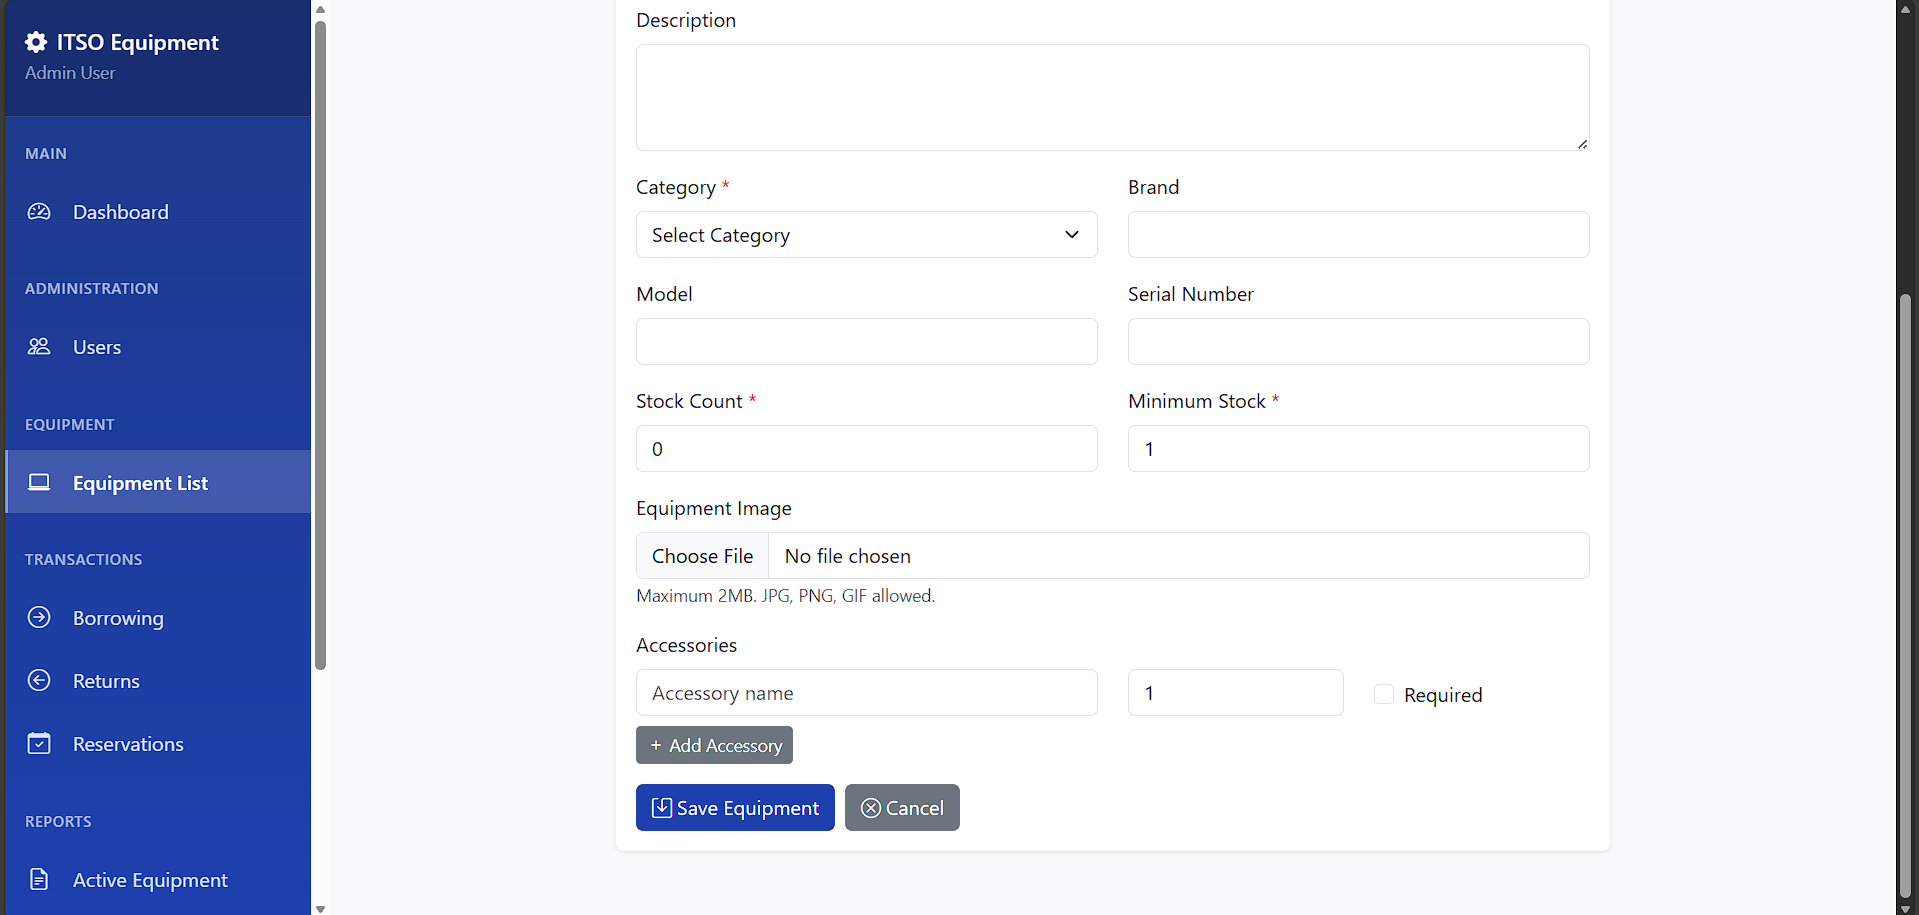Screen dimensions: 1919x915
Task: Click the Active Equipment document icon
Action: pos(39,880)
